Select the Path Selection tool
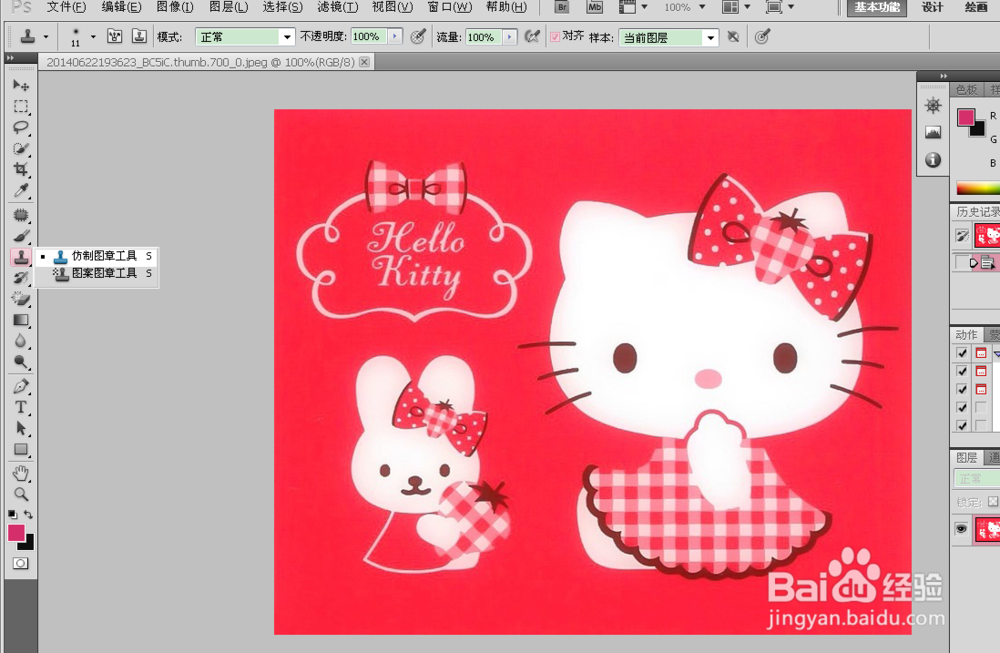Screen dimensions: 1000x653 (x=20, y=429)
